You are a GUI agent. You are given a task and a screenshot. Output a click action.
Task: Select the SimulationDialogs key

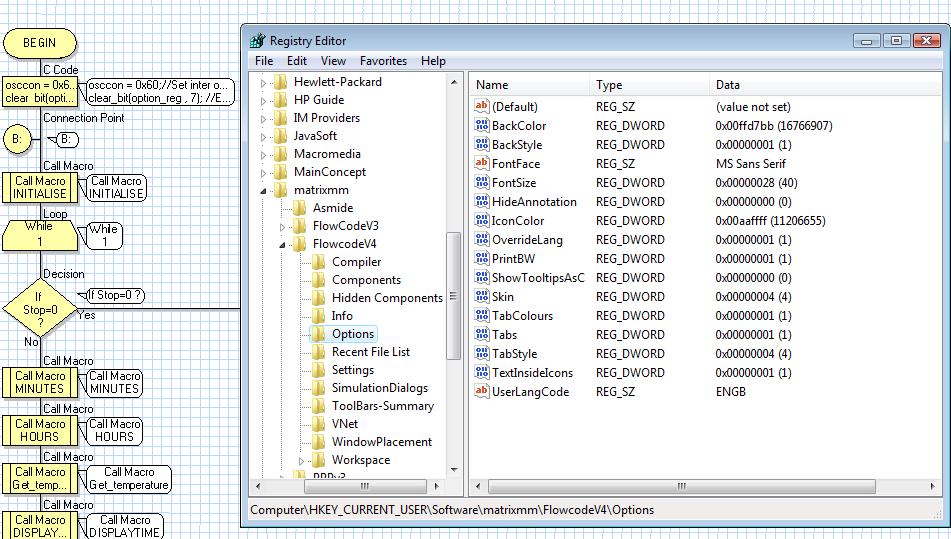[x=380, y=388]
